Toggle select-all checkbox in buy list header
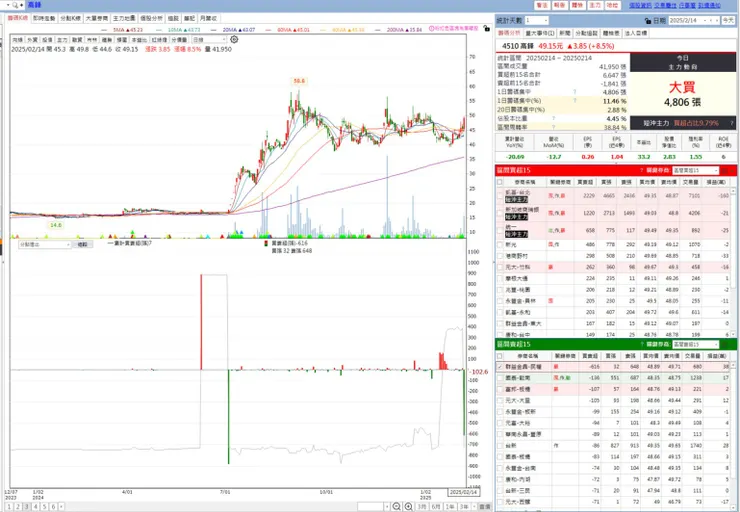The image size is (740, 512). (500, 182)
